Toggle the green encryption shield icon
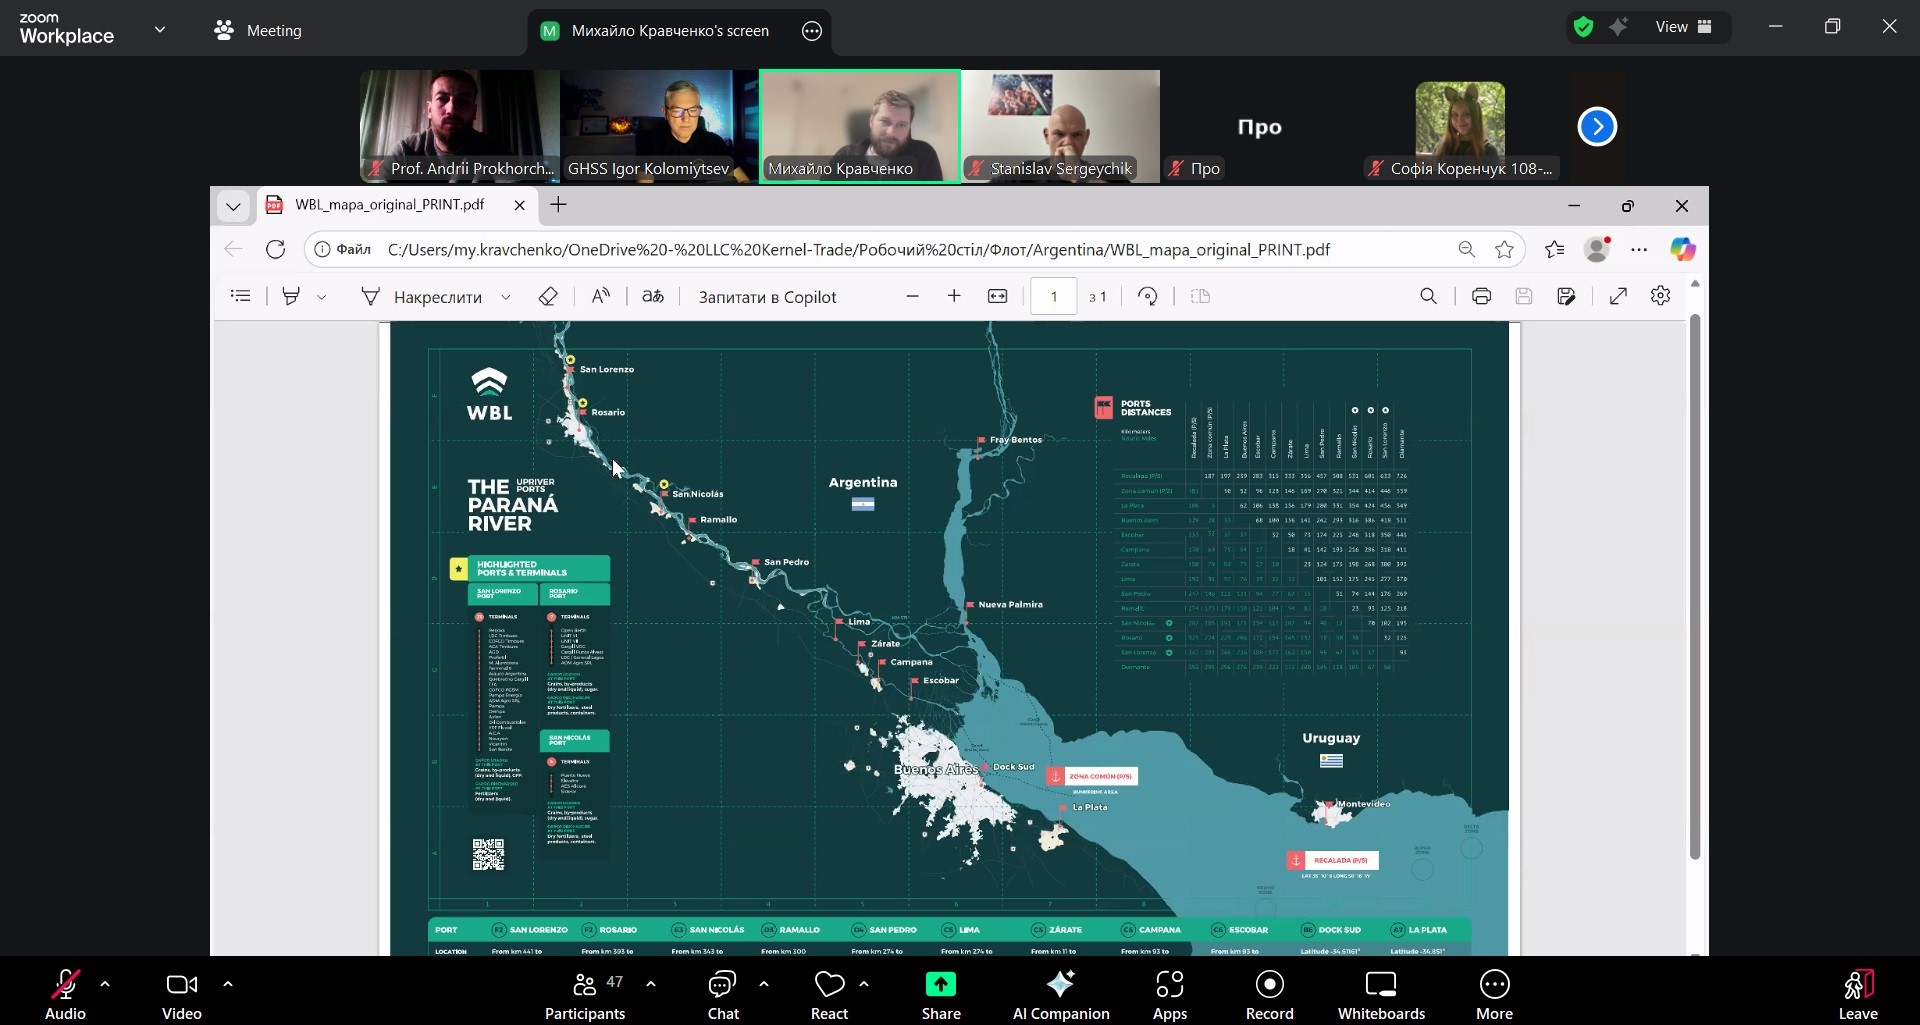The image size is (1920, 1025). tap(1583, 27)
